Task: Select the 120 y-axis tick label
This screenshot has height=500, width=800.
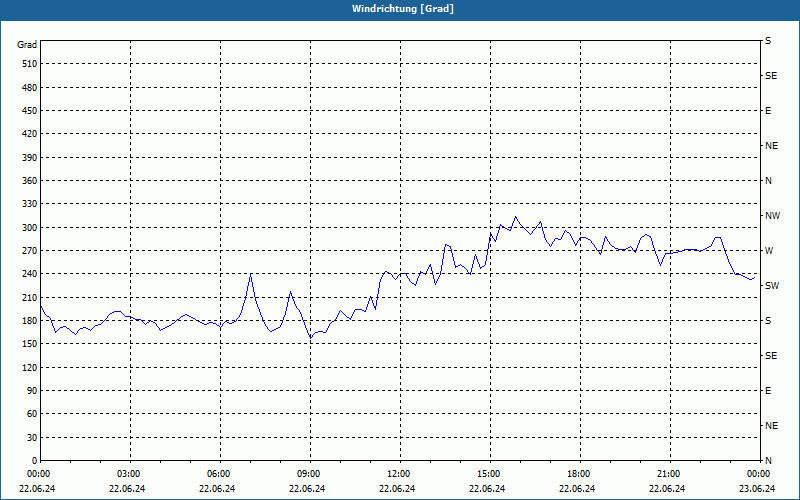Action: 30,367
